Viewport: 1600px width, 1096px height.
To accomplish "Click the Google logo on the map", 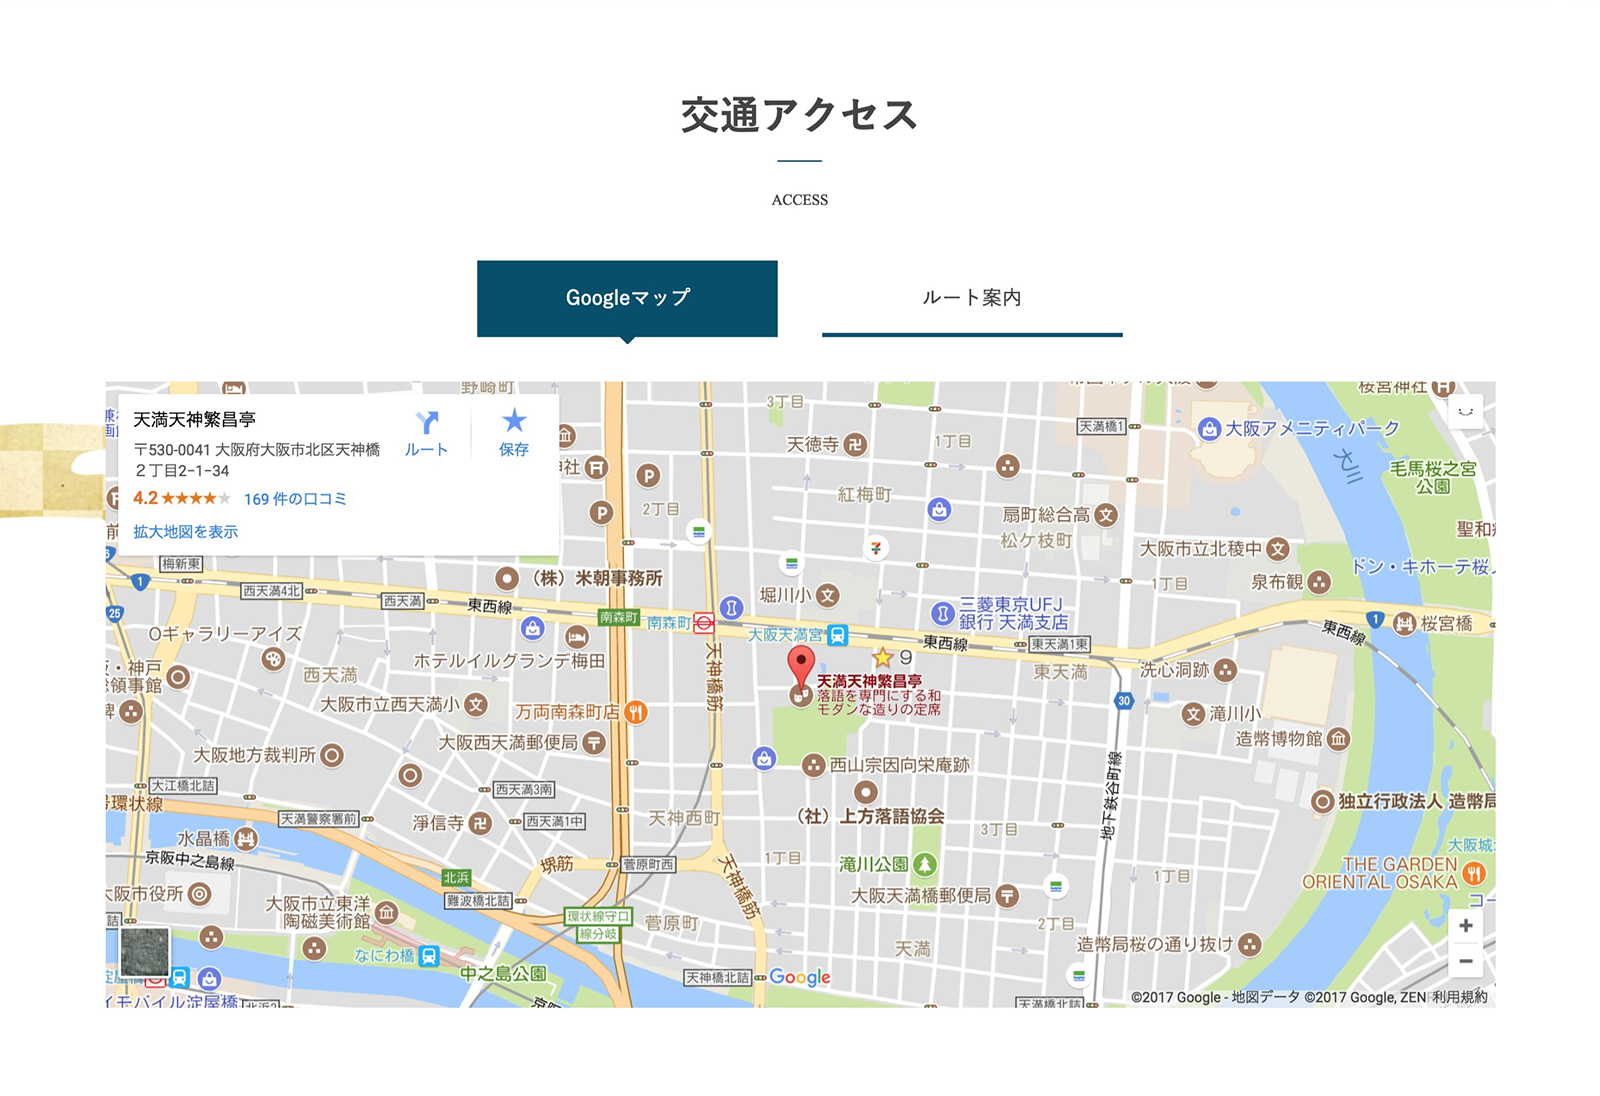I will click(800, 977).
